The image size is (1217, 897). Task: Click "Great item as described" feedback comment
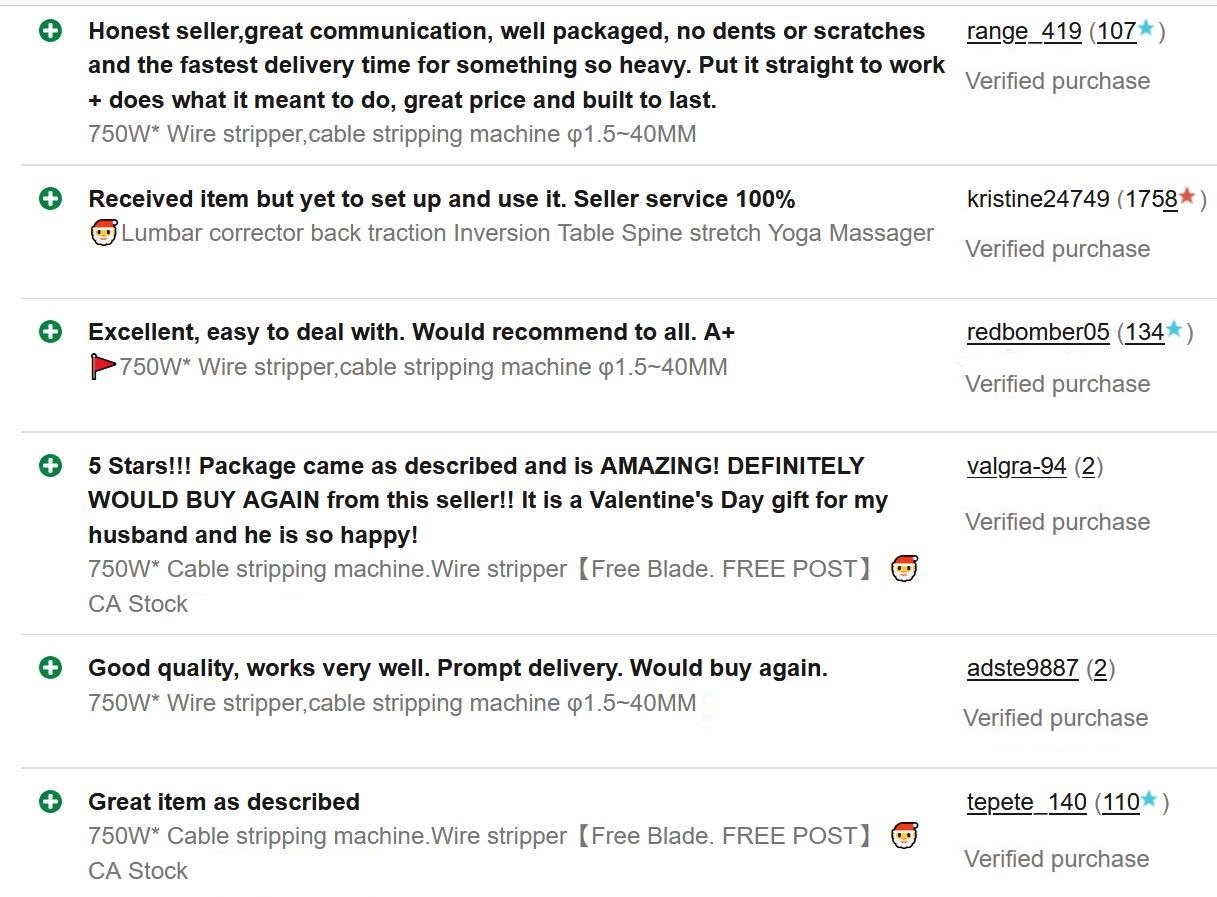224,802
